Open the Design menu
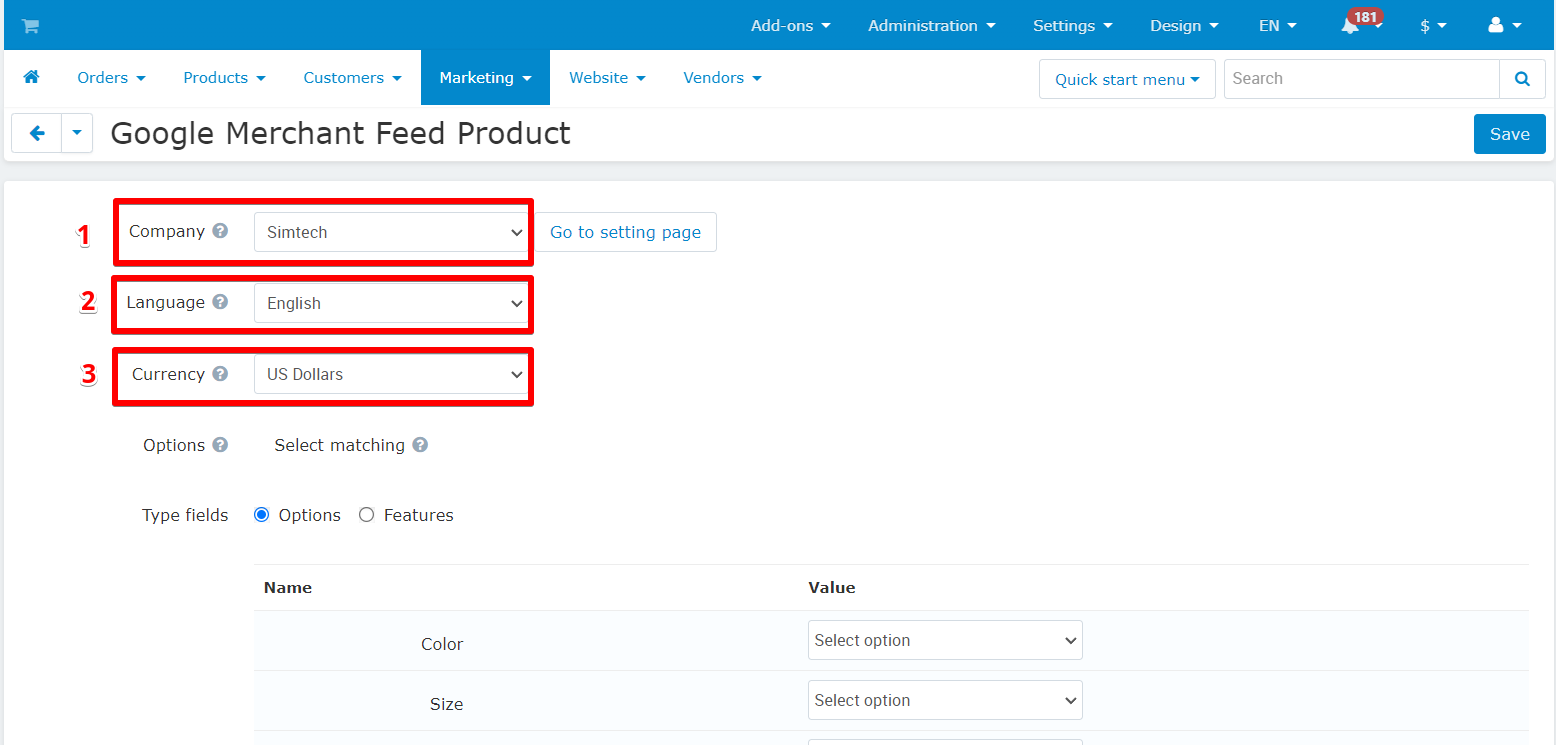The width and height of the screenshot is (1556, 745). (x=1184, y=26)
